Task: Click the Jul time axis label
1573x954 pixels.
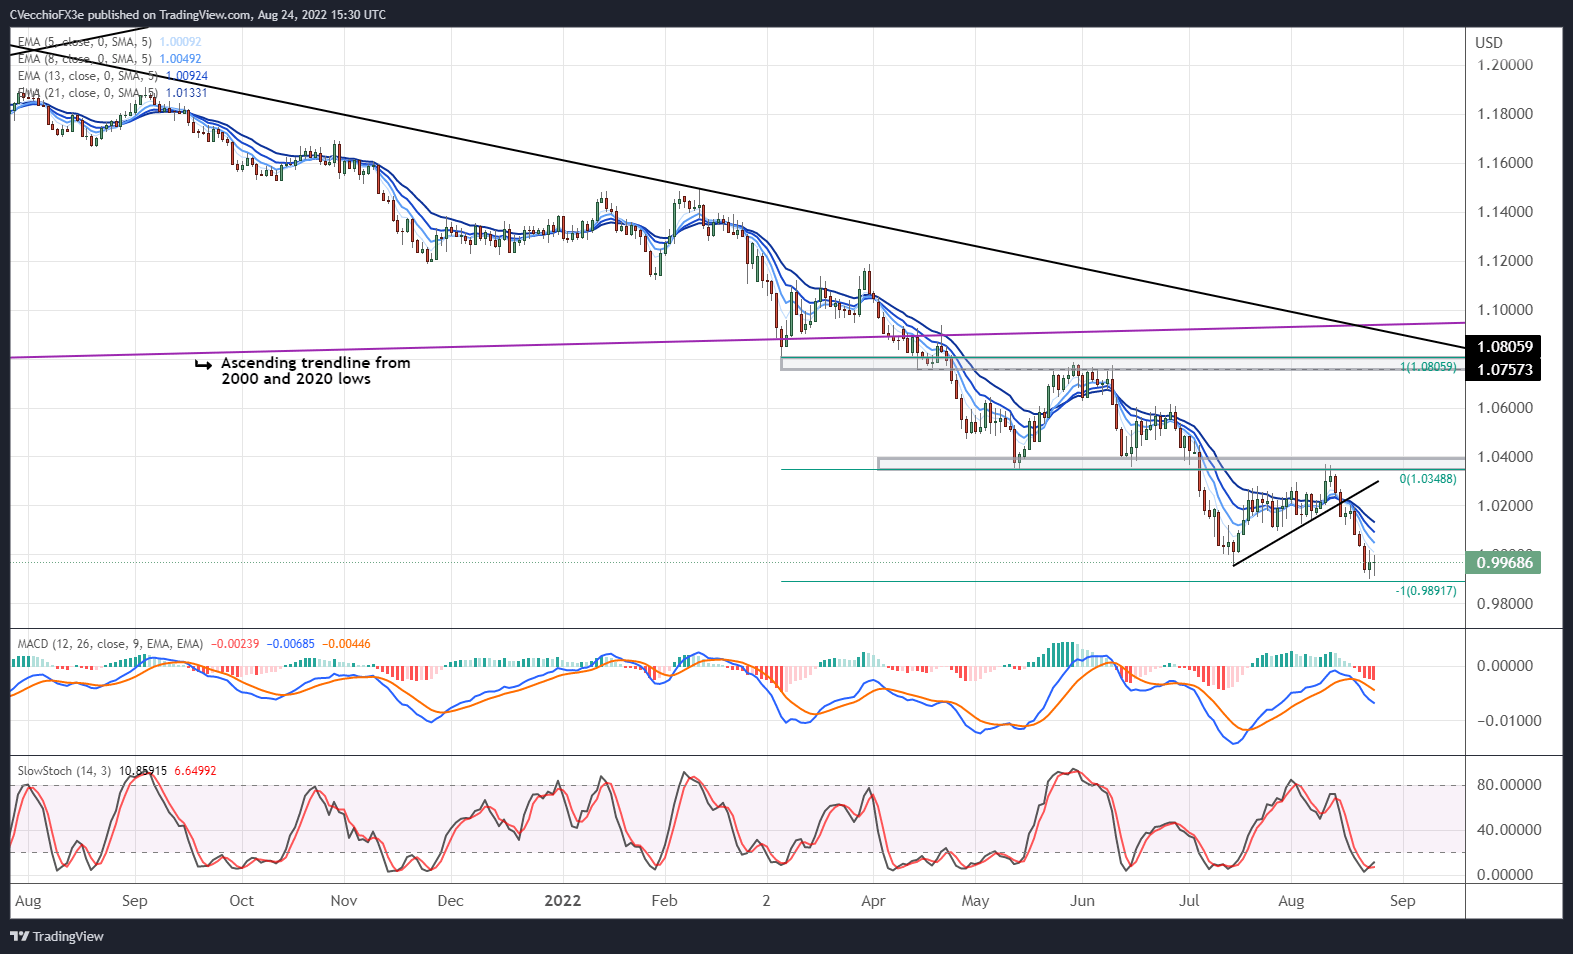Action: 1189,901
